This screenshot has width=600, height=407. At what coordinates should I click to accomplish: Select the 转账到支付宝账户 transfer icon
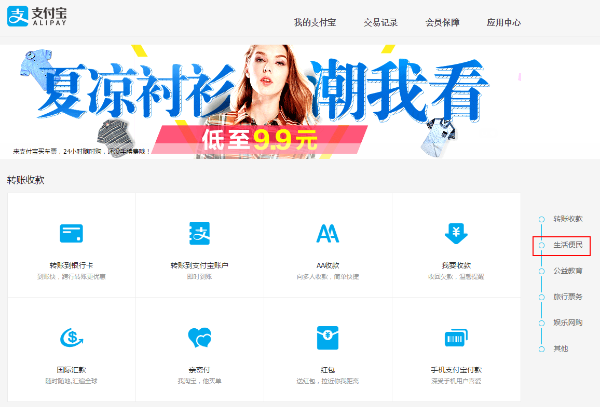pyautogui.click(x=200, y=234)
